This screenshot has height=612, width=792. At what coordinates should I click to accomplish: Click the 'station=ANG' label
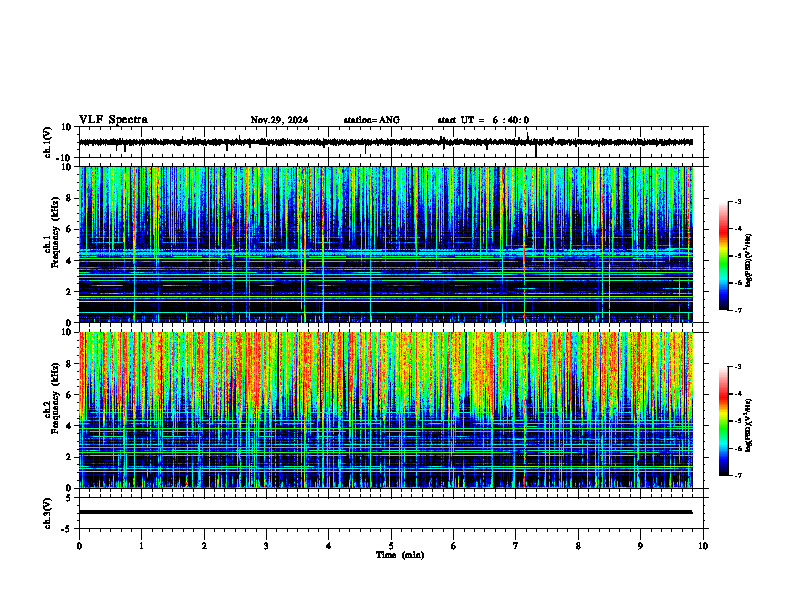(371, 120)
